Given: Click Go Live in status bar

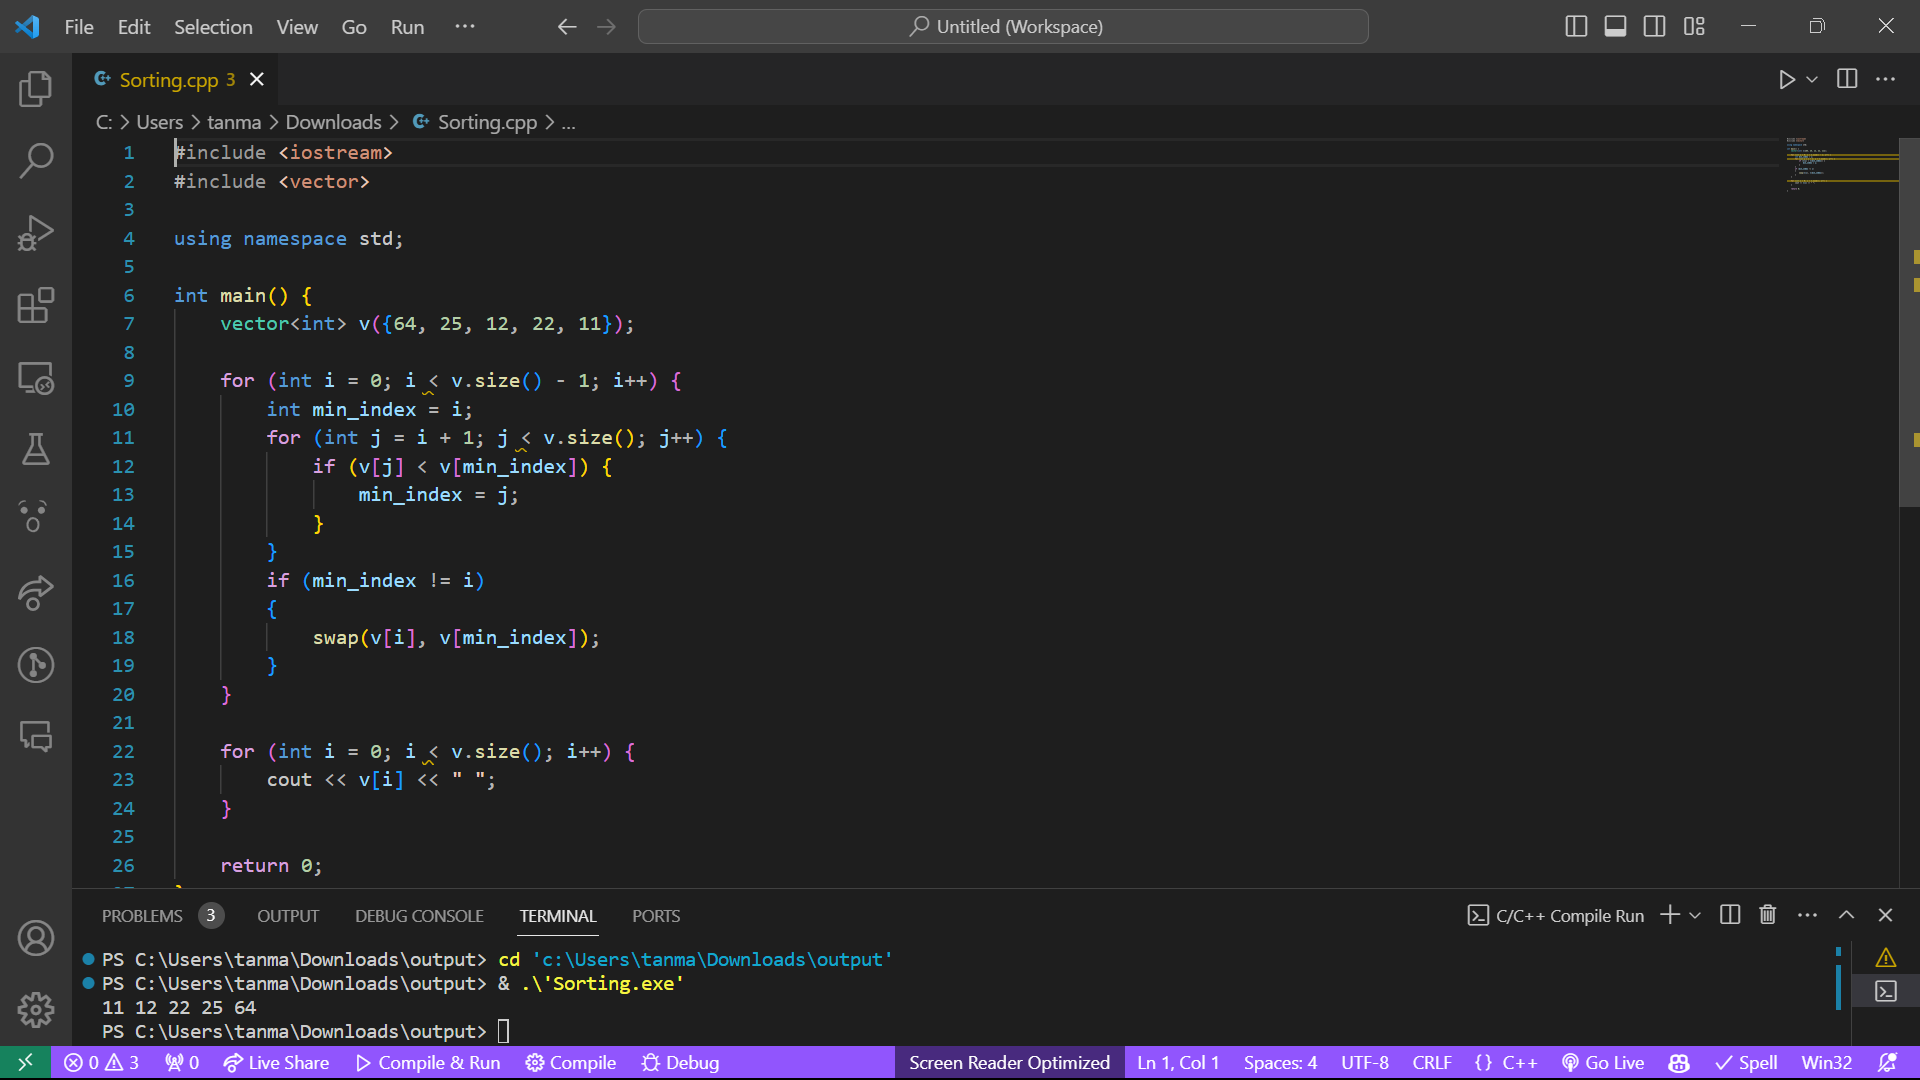Looking at the screenshot, I should coord(1603,1062).
